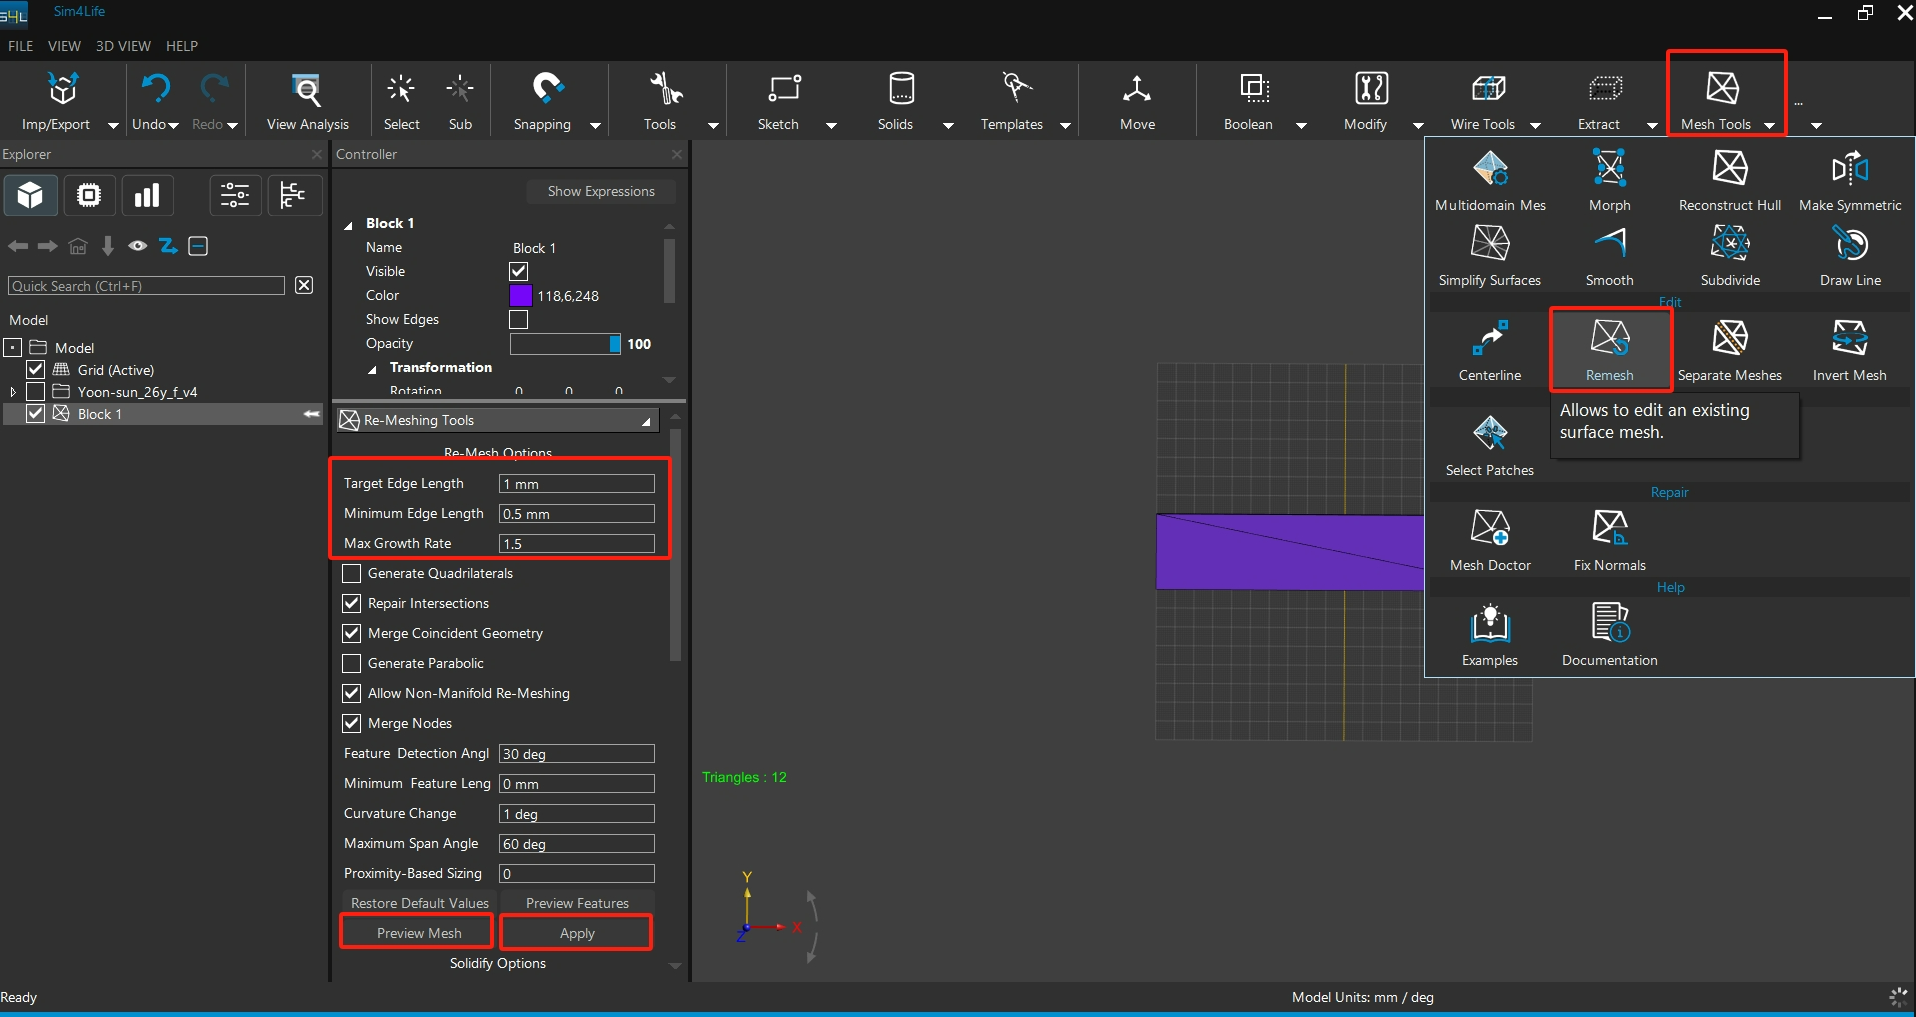Choose the Invert Mesh tool

(1849, 339)
